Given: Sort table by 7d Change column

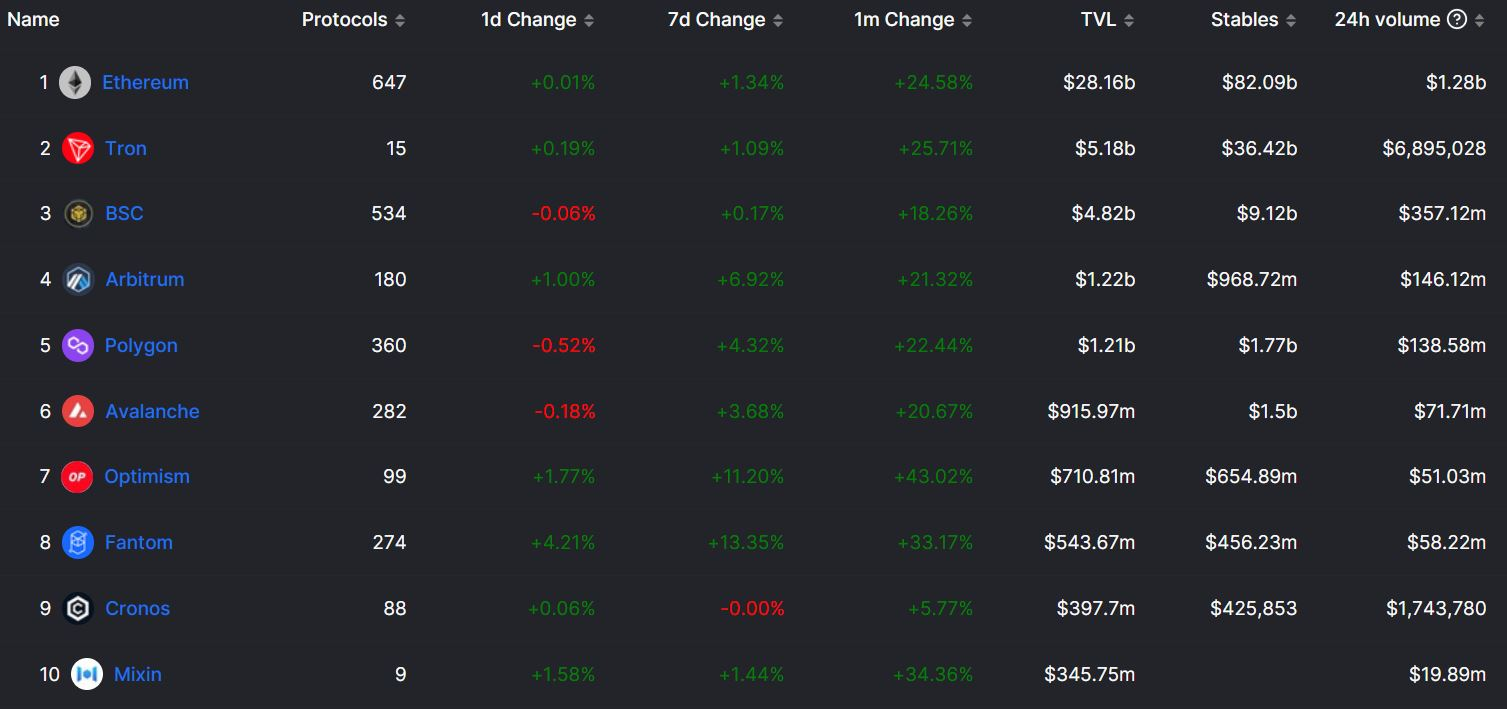Looking at the screenshot, I should [778, 21].
